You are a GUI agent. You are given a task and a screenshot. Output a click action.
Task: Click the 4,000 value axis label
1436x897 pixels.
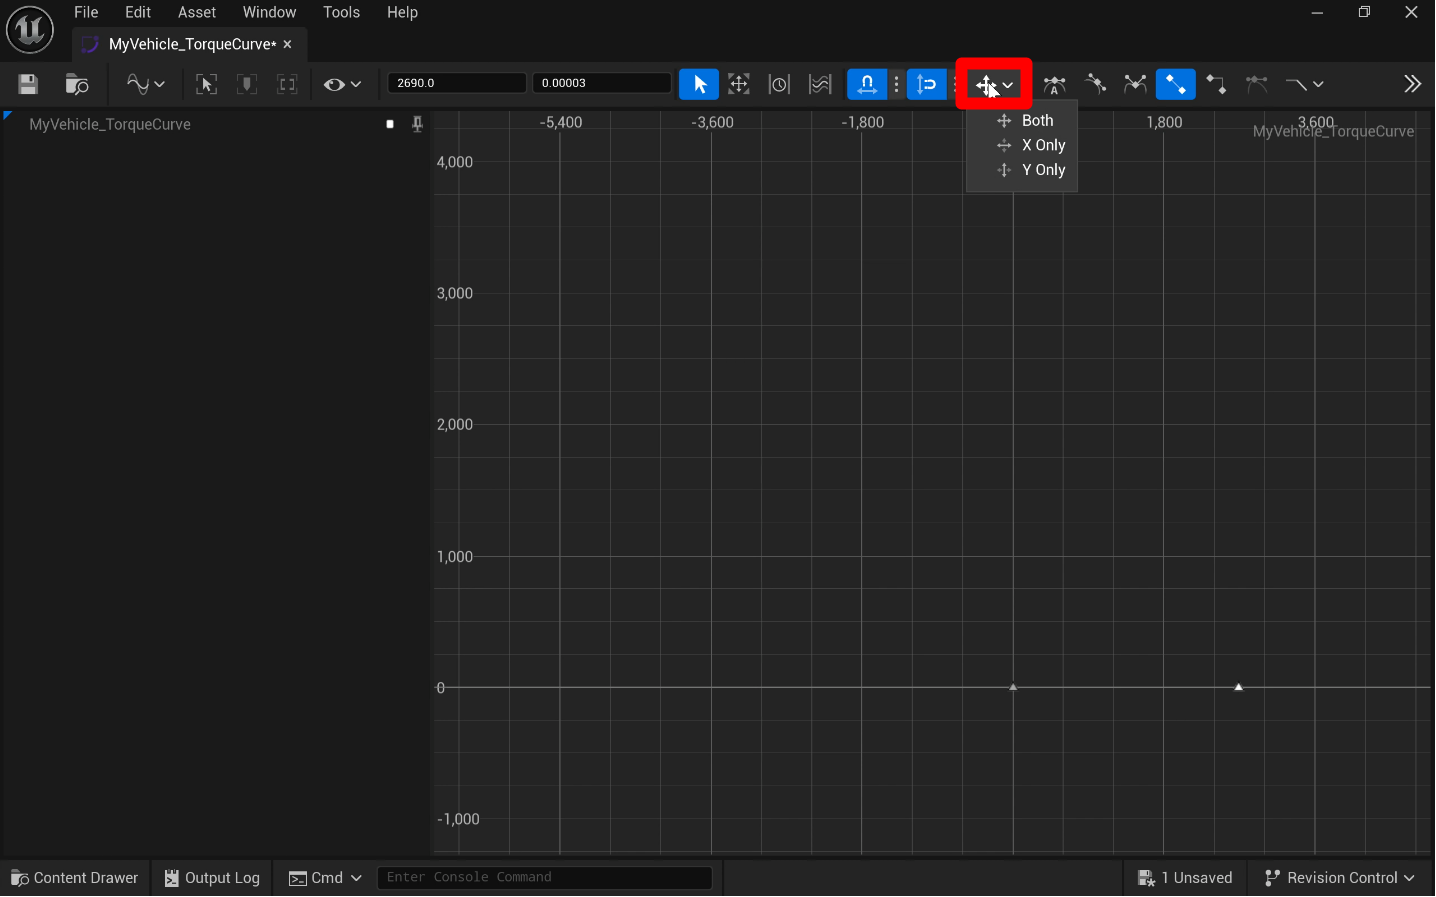(455, 162)
